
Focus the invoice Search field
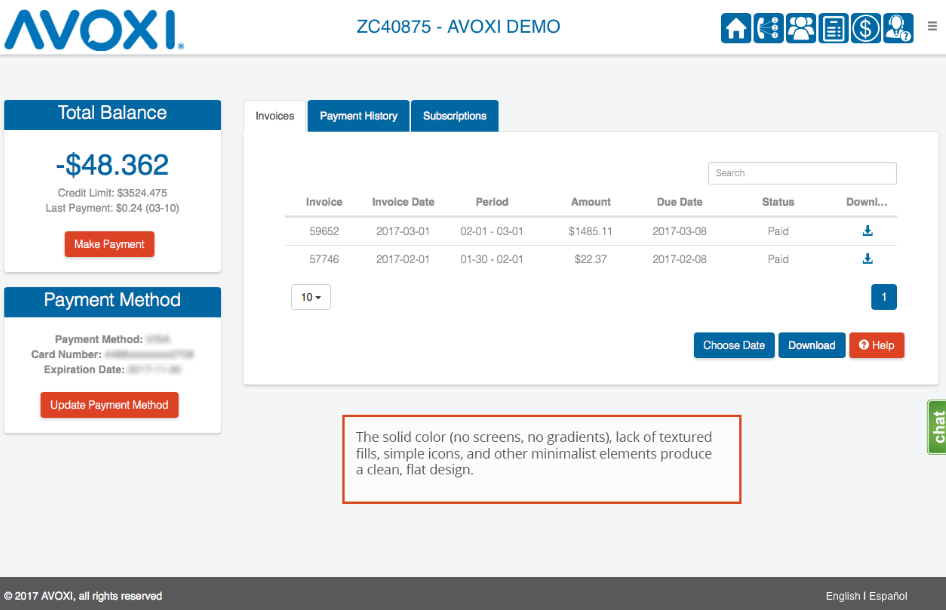click(802, 173)
